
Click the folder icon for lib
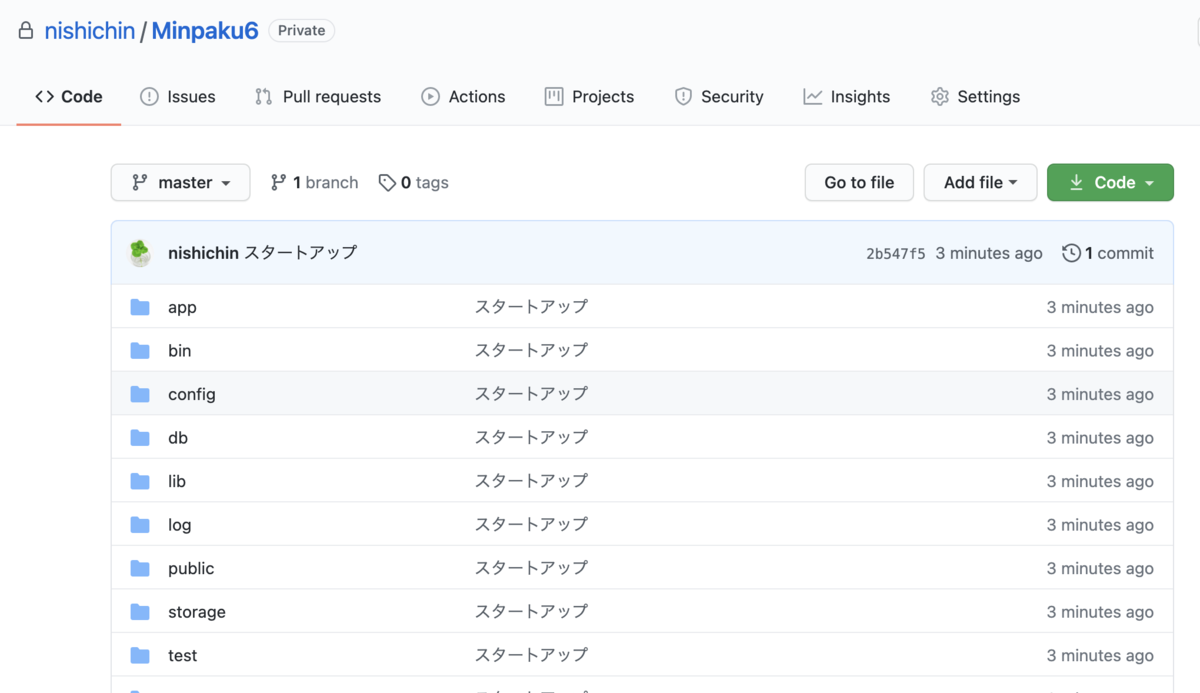(140, 481)
